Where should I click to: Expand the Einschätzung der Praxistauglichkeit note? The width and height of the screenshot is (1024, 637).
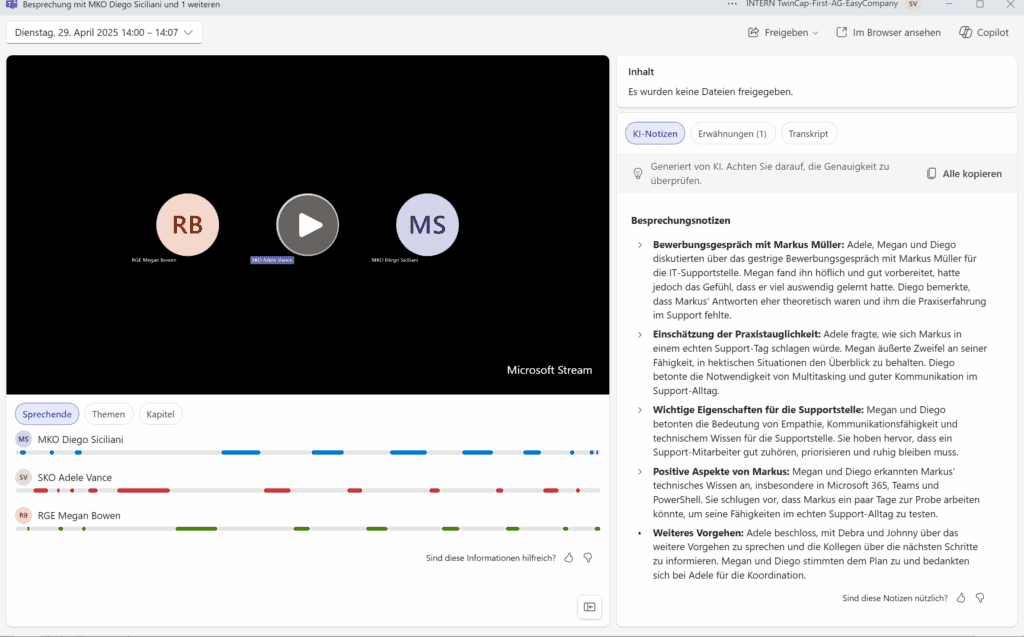pyautogui.click(x=639, y=335)
